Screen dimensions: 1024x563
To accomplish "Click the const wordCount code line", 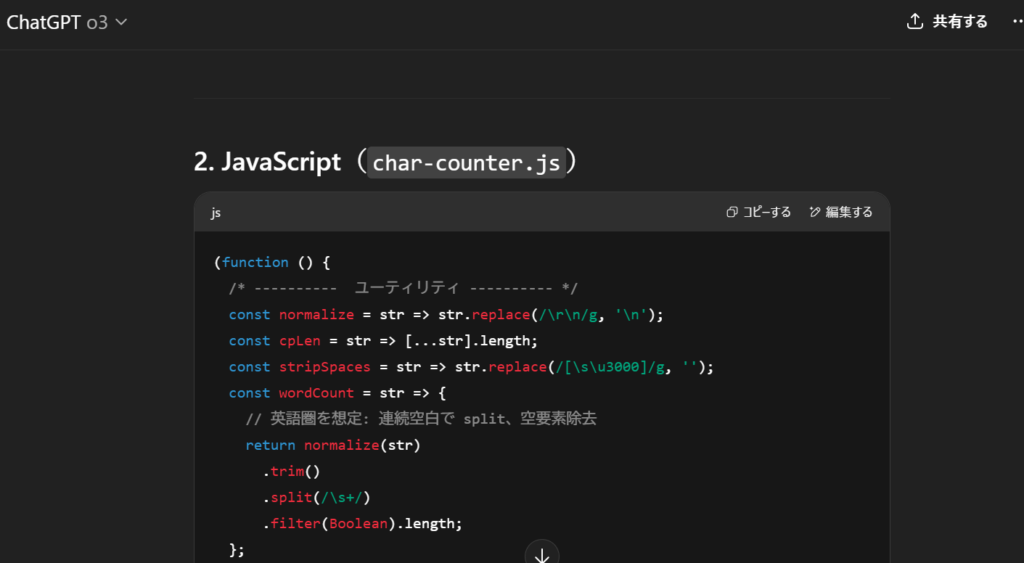I will coord(337,393).
